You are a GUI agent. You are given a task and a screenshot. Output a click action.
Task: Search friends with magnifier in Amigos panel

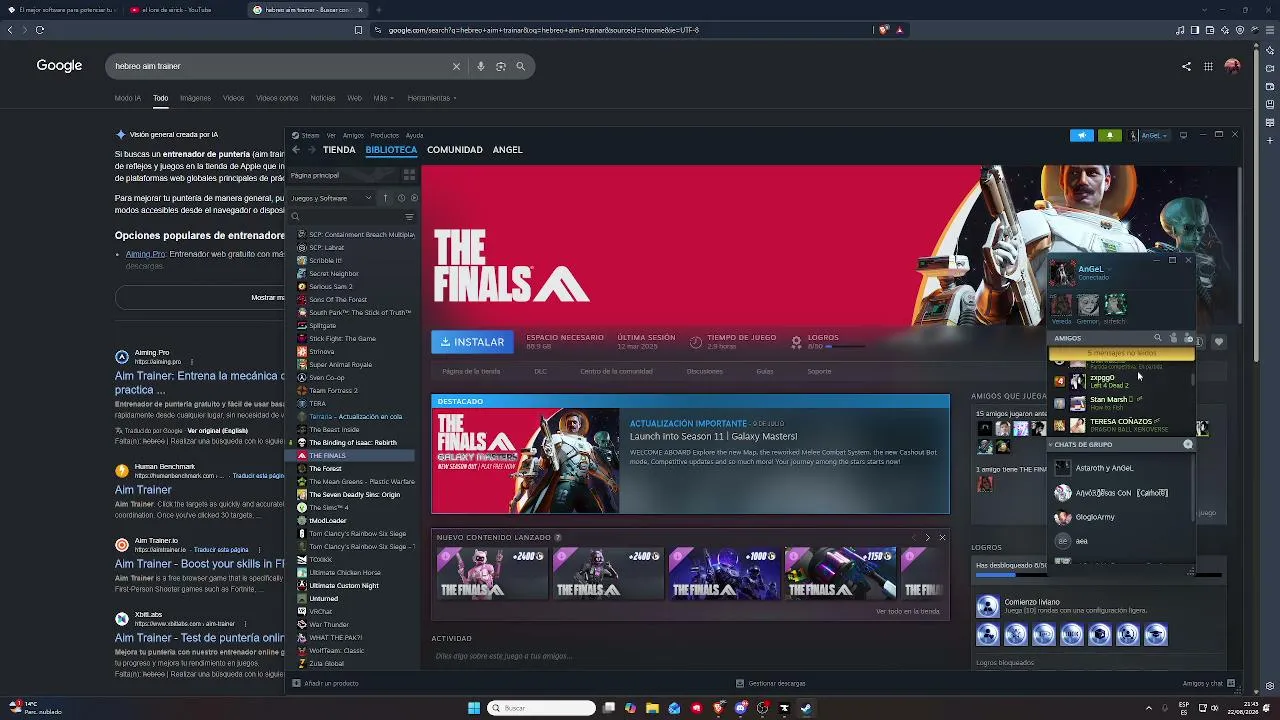tap(1158, 338)
